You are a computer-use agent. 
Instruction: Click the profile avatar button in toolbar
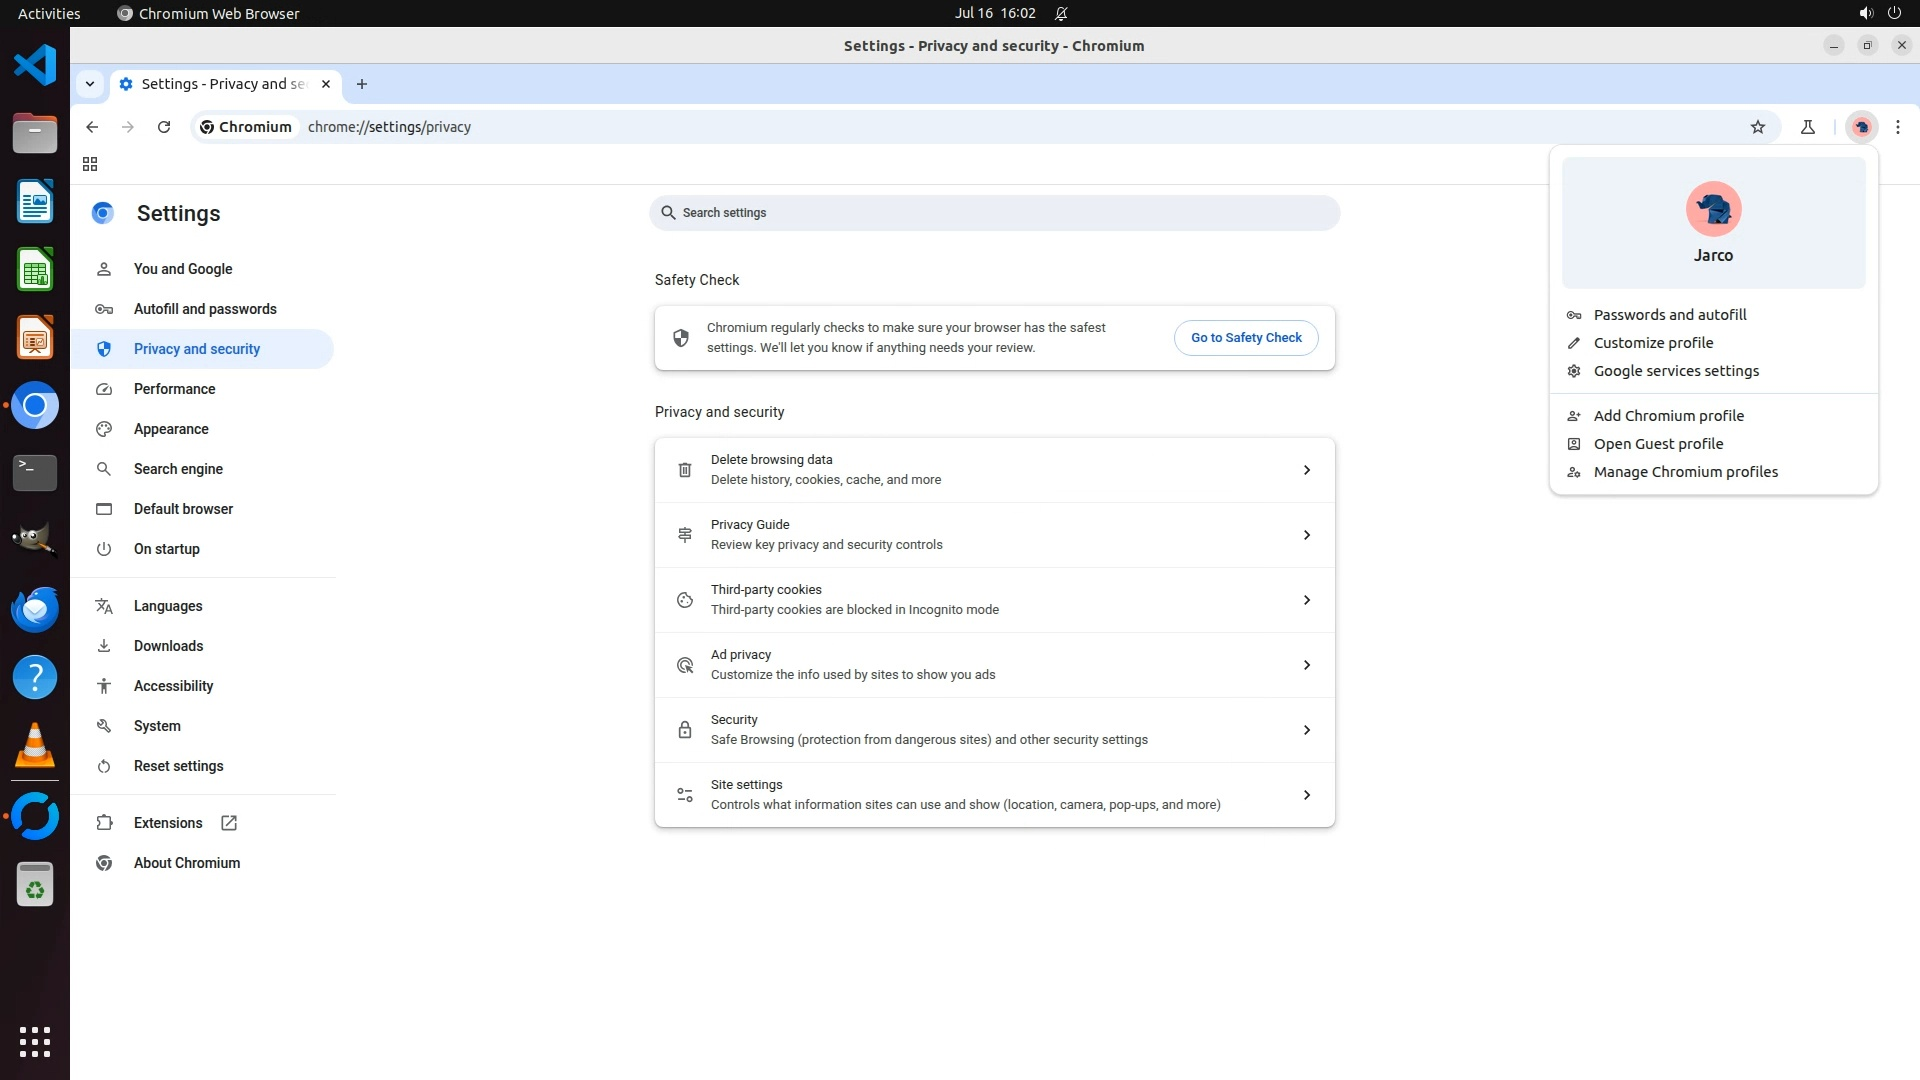pyautogui.click(x=1861, y=127)
